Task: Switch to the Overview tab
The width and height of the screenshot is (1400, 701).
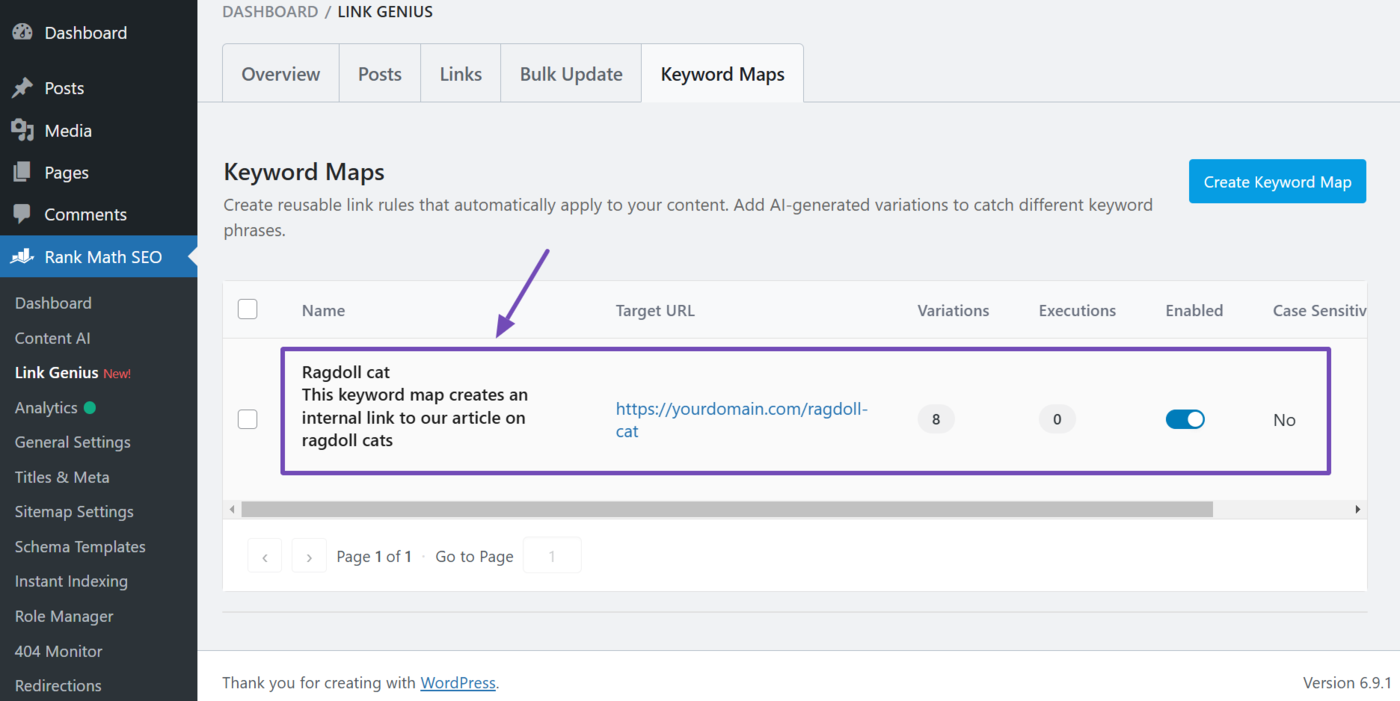Action: [281, 74]
